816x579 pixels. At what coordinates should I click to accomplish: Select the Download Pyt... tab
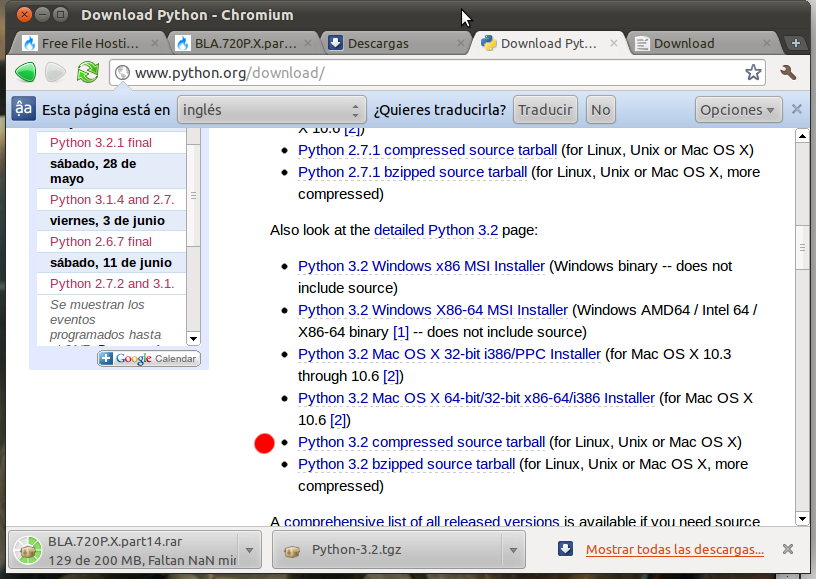point(549,43)
